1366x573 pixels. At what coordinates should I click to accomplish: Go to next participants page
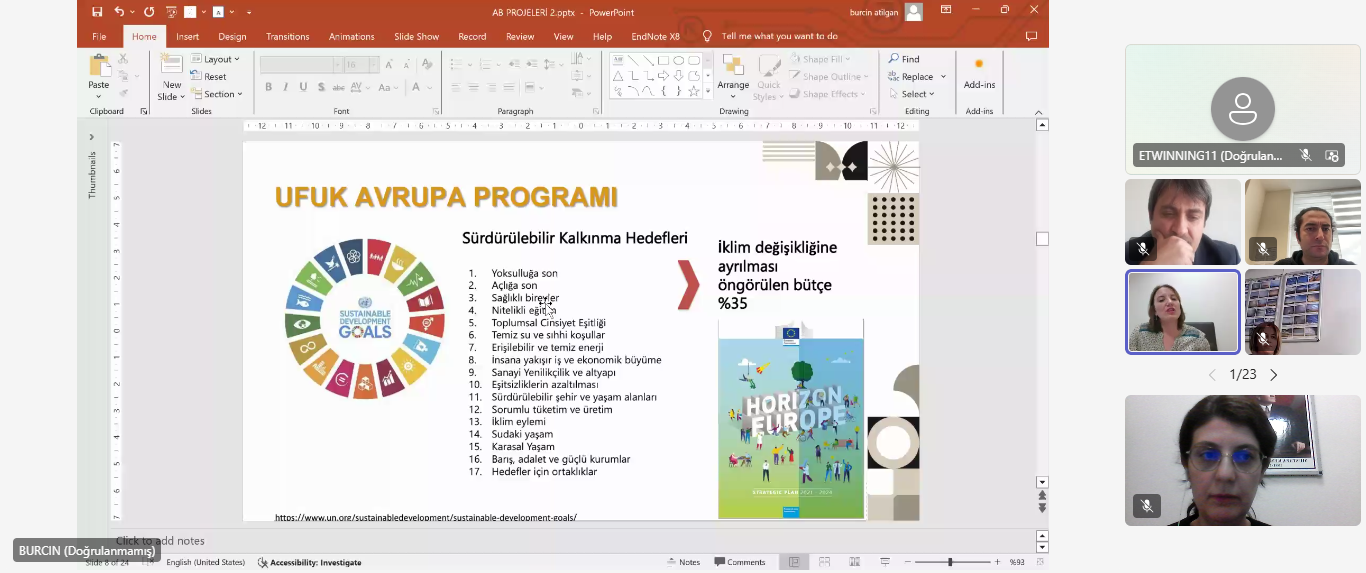point(1274,375)
